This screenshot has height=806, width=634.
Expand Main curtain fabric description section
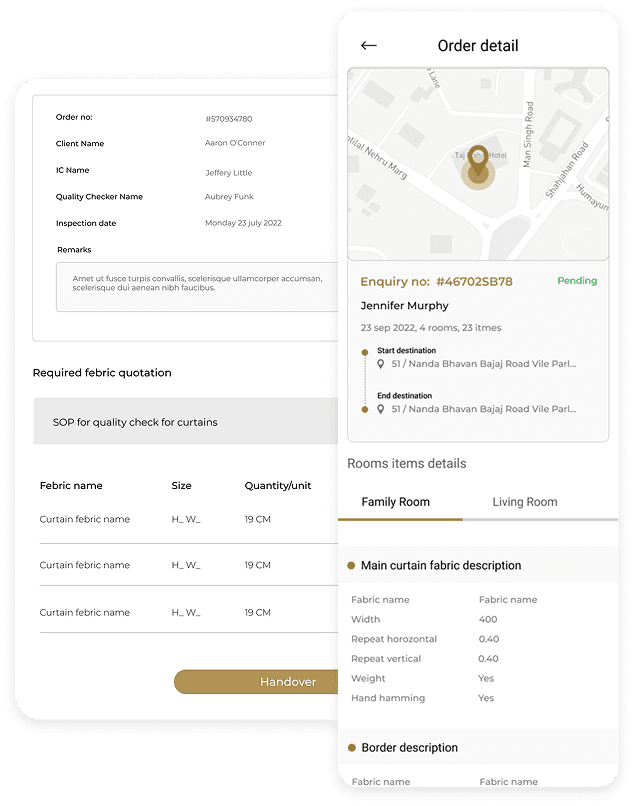(x=441, y=565)
